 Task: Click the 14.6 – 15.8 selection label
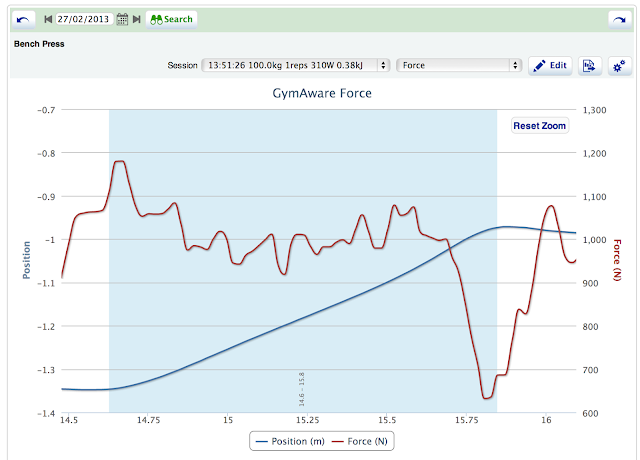[x=302, y=389]
